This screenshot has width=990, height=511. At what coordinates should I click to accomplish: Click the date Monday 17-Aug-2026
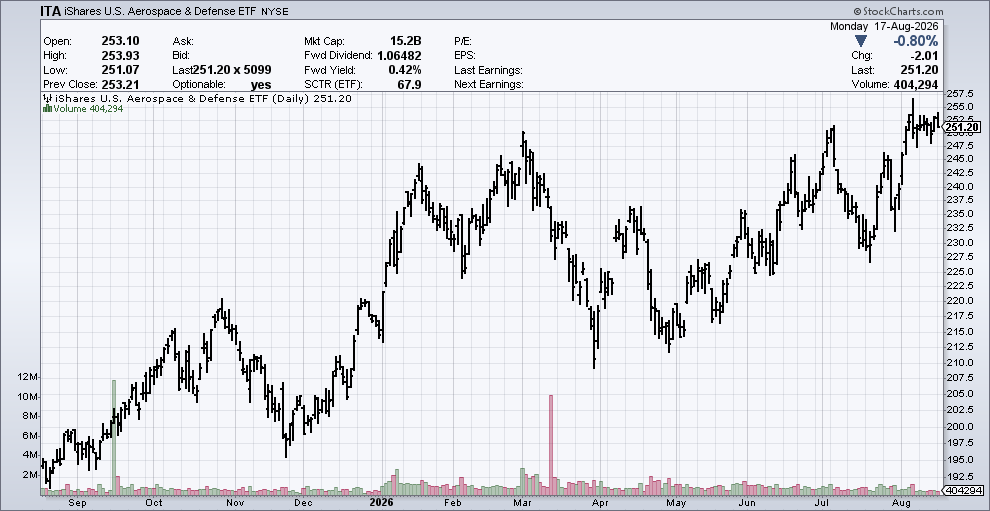click(884, 27)
